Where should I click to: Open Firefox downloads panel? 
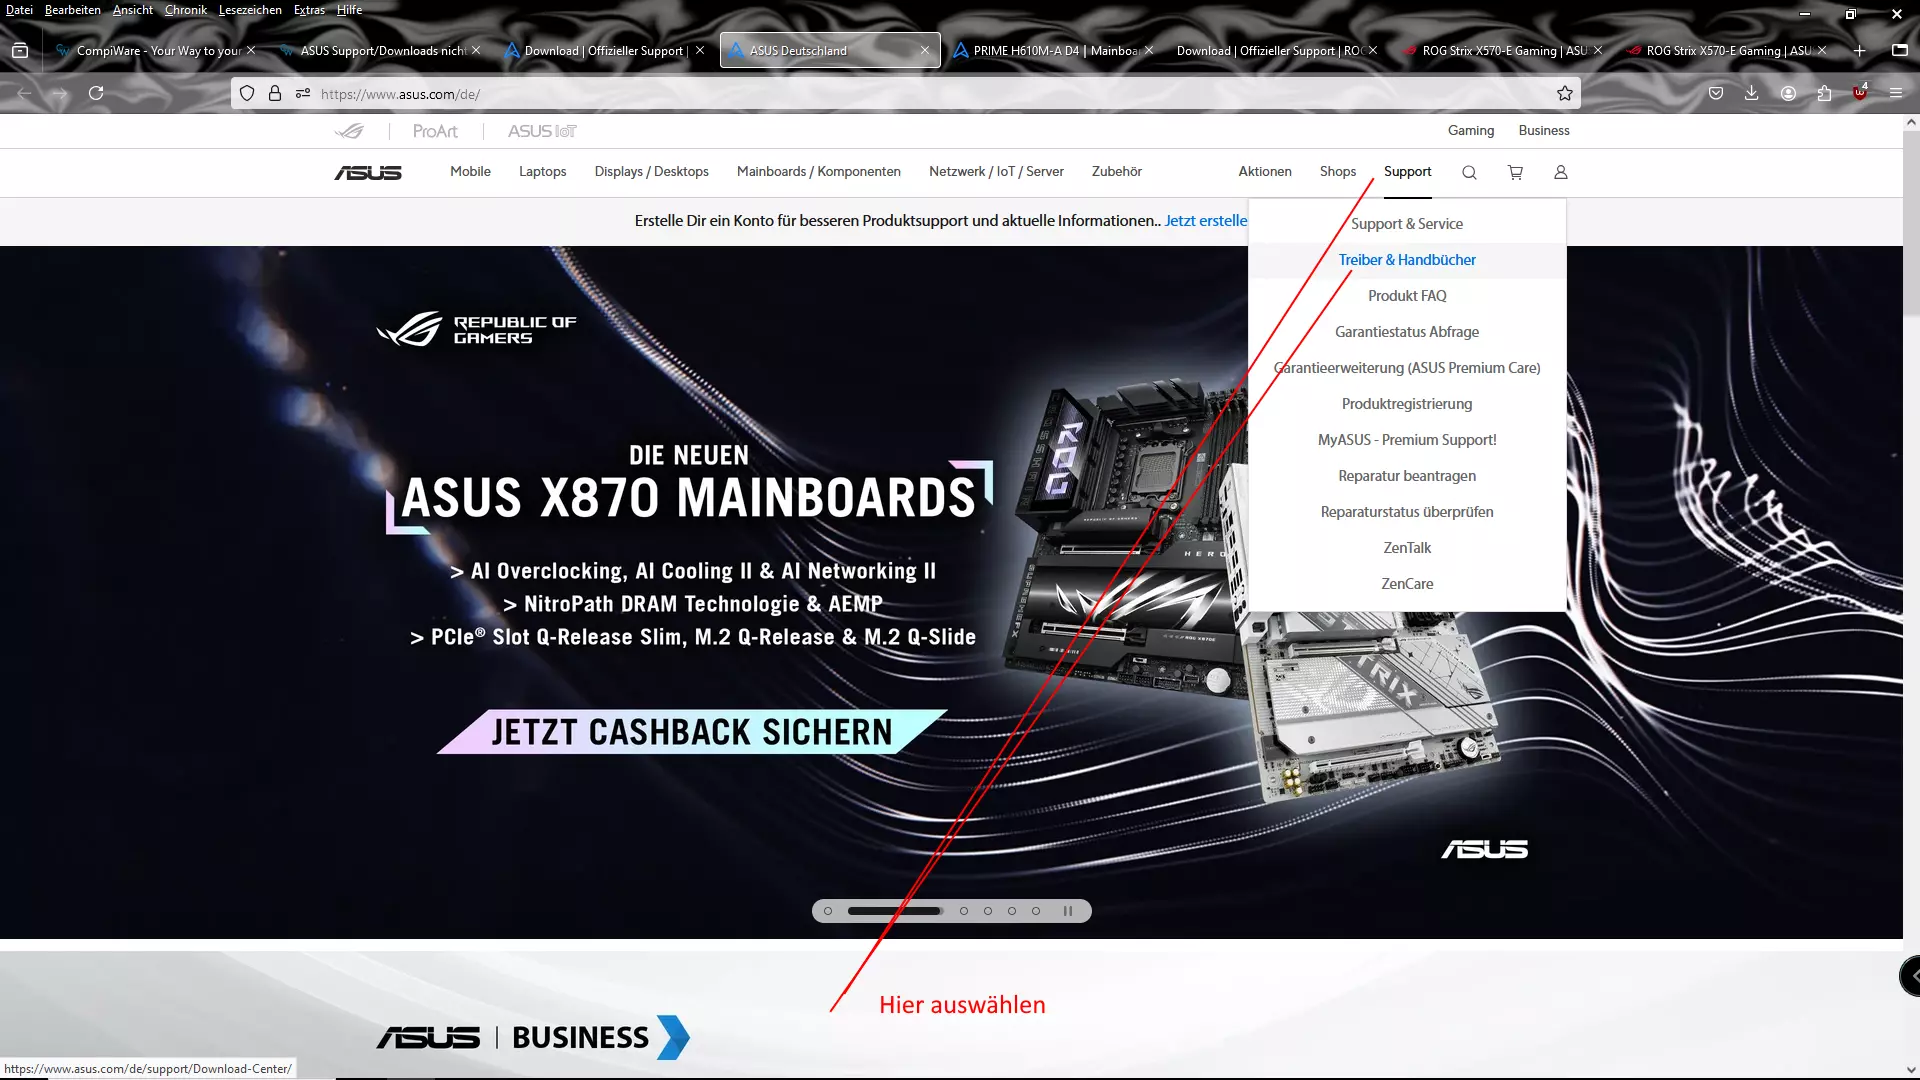(x=1751, y=93)
